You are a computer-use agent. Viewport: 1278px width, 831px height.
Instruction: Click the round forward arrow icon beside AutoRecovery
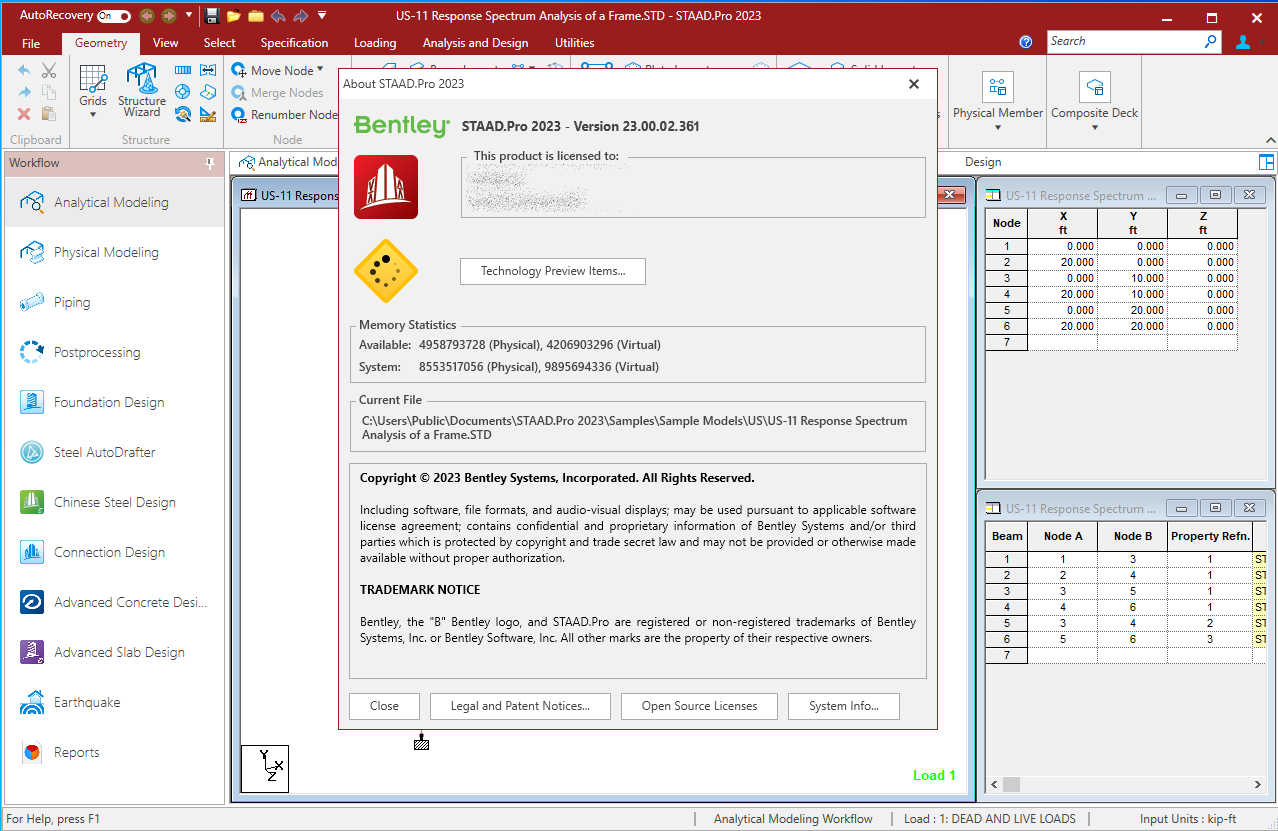168,16
